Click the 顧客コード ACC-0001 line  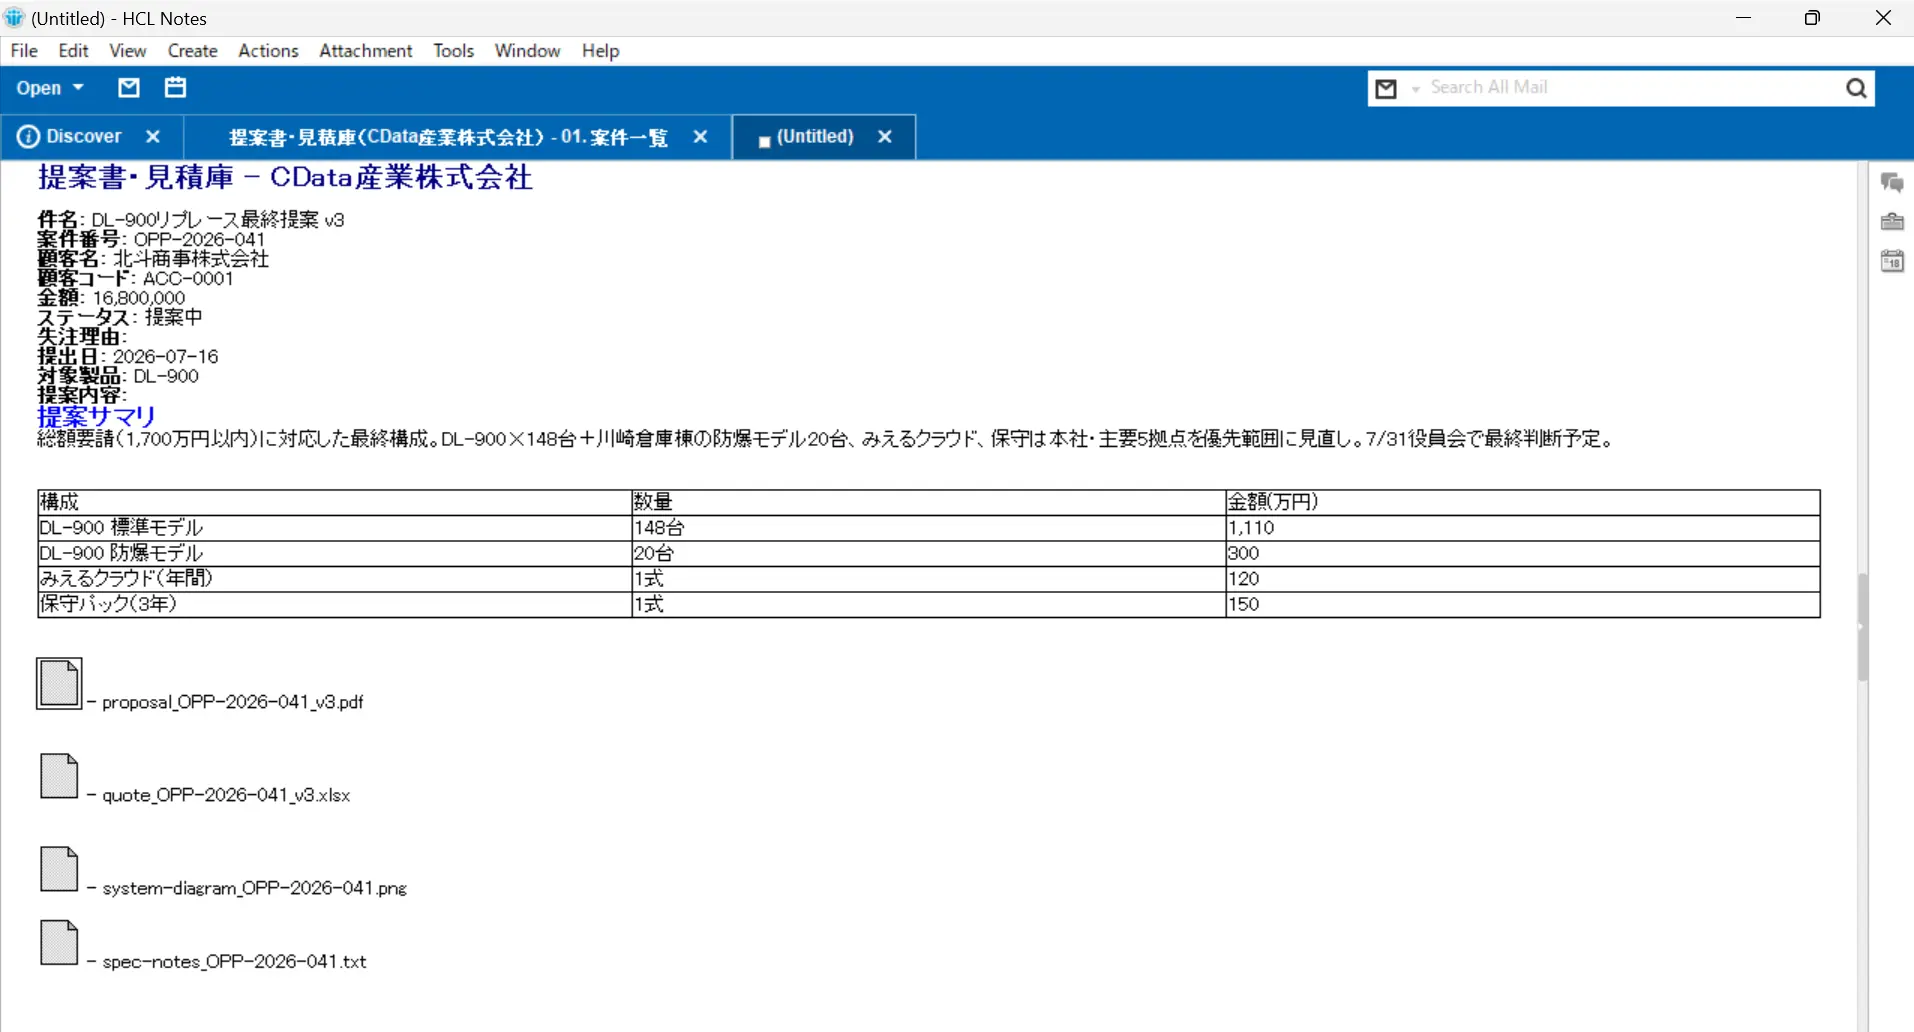(135, 279)
